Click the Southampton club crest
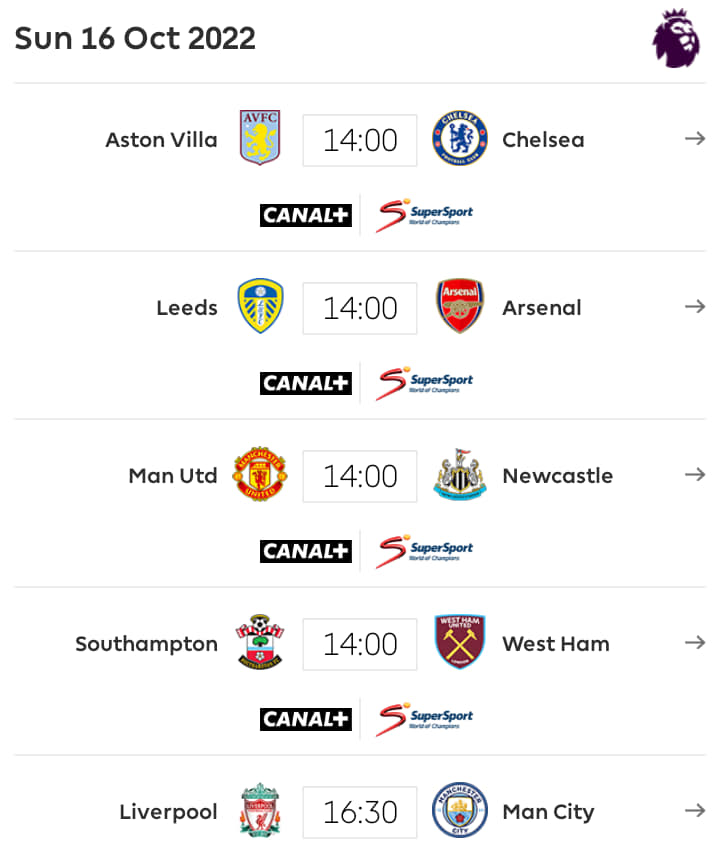This screenshot has width=720, height=860. [x=260, y=643]
